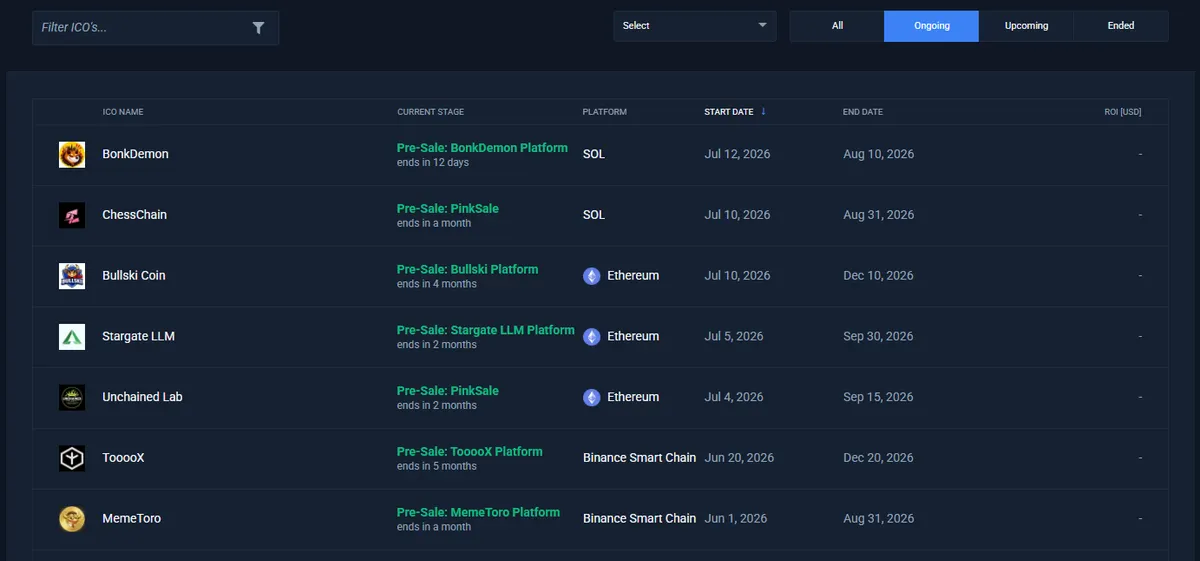Click Pre-Sale: Bullski Platform stage
Image resolution: width=1200 pixels, height=561 pixels.
467,270
